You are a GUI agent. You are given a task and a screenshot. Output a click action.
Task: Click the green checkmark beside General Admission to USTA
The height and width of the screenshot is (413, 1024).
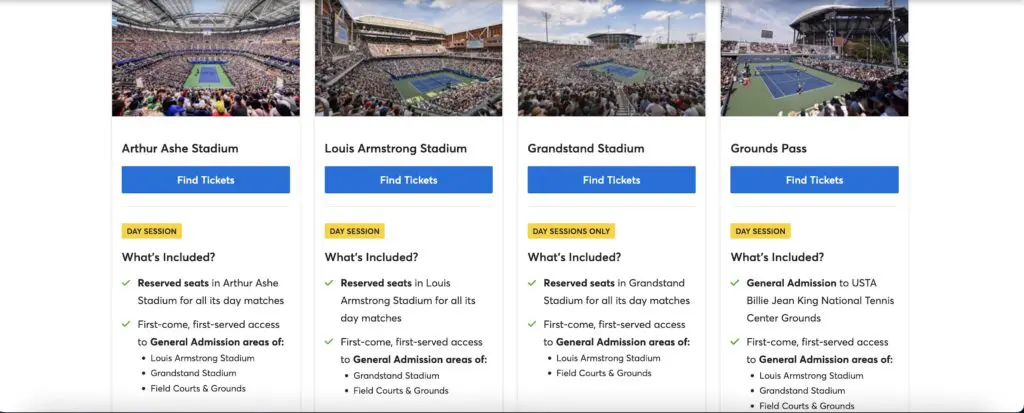point(735,283)
